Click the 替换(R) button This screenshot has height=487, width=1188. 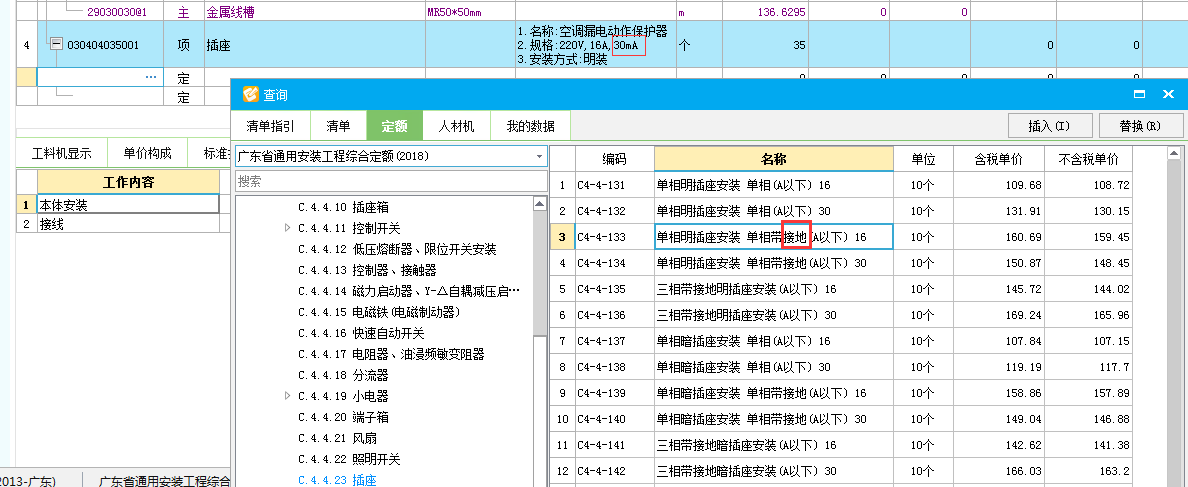point(1140,126)
